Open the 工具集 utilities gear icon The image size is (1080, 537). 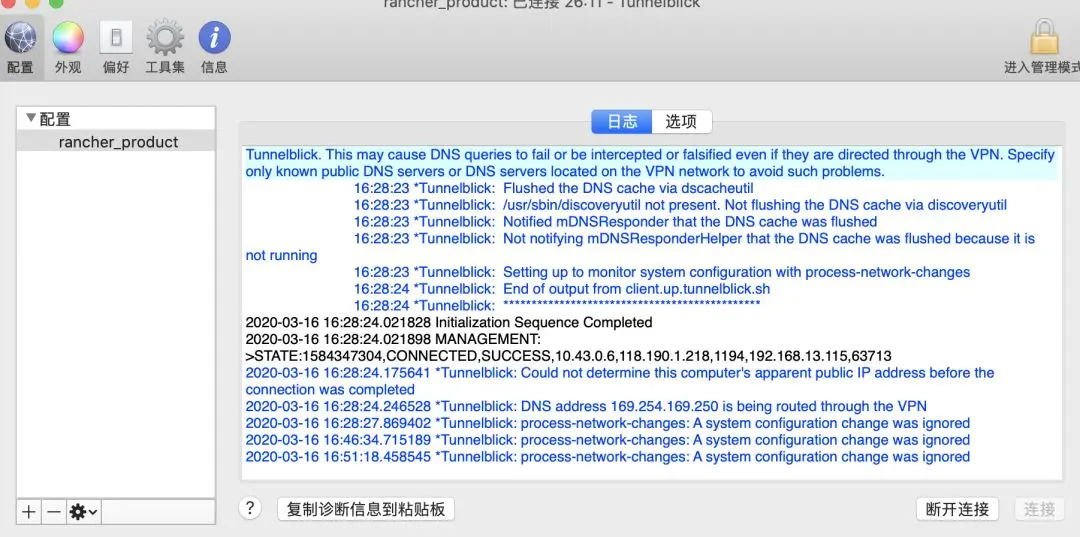pyautogui.click(x=165, y=46)
